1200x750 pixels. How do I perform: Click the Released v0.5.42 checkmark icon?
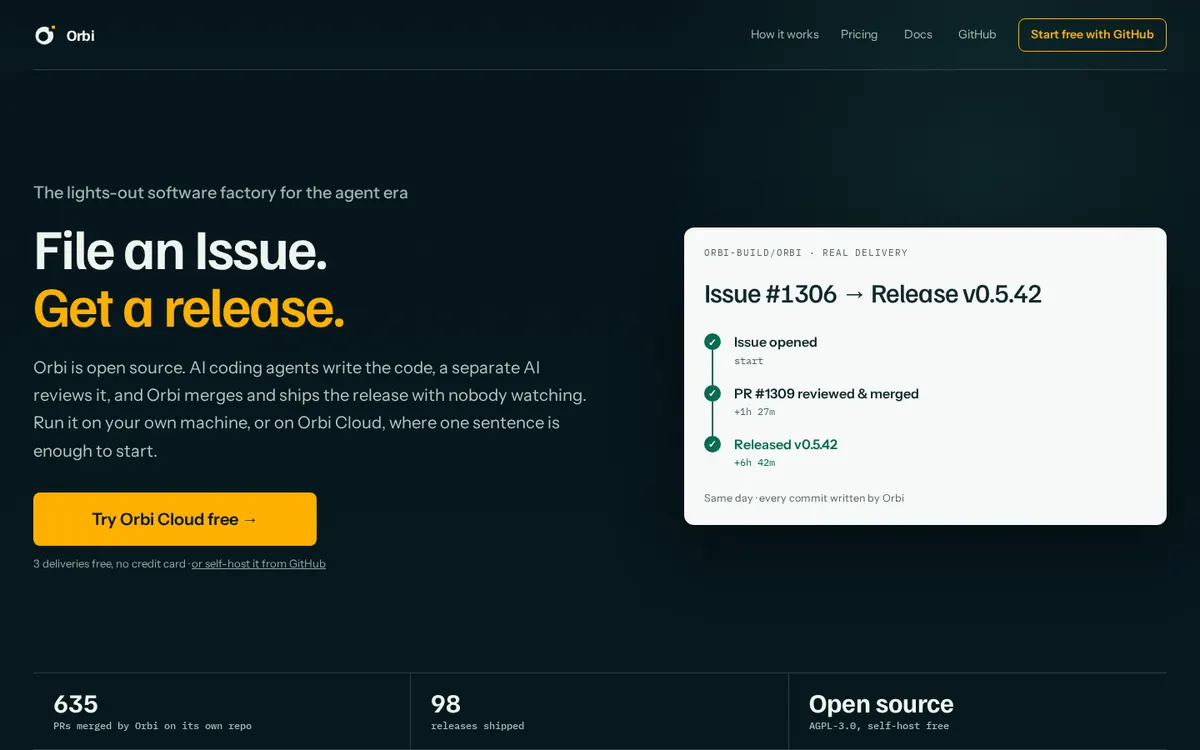point(712,444)
